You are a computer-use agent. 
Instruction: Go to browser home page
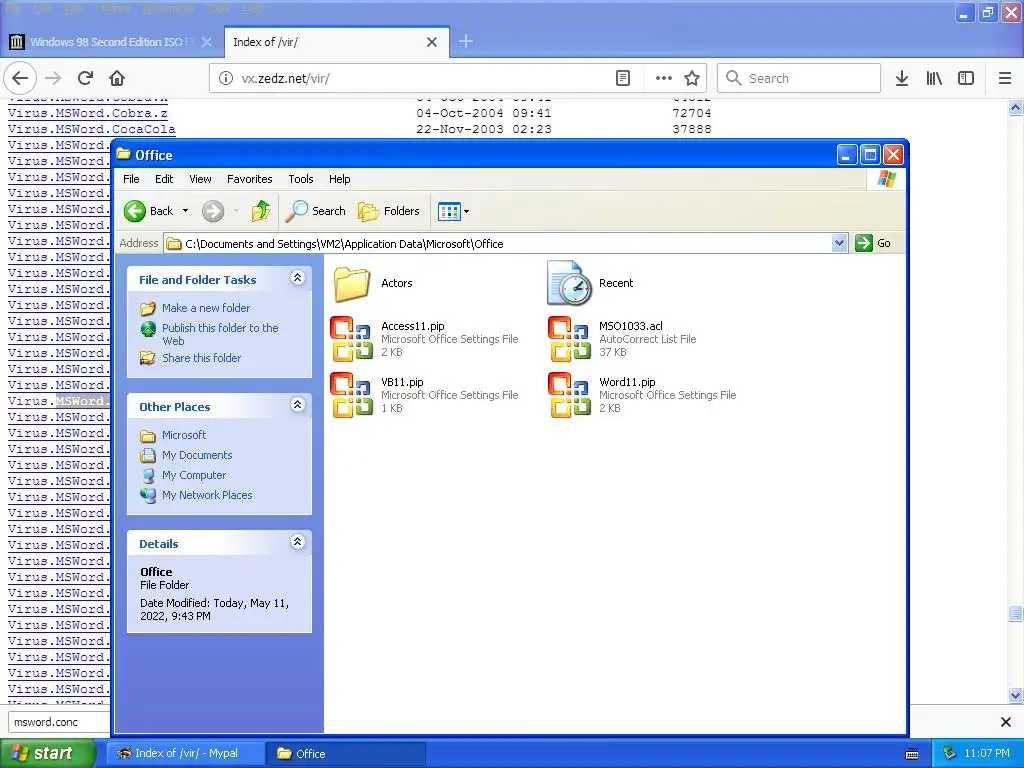[117, 78]
